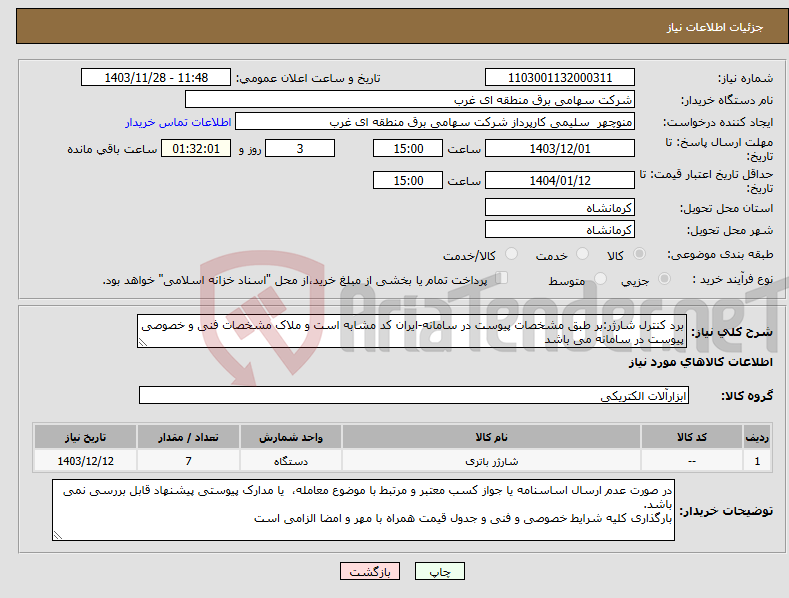The height and width of the screenshot is (598, 789).
Task: Click the resize handle of buyer notes textarea
Action: 58,535
